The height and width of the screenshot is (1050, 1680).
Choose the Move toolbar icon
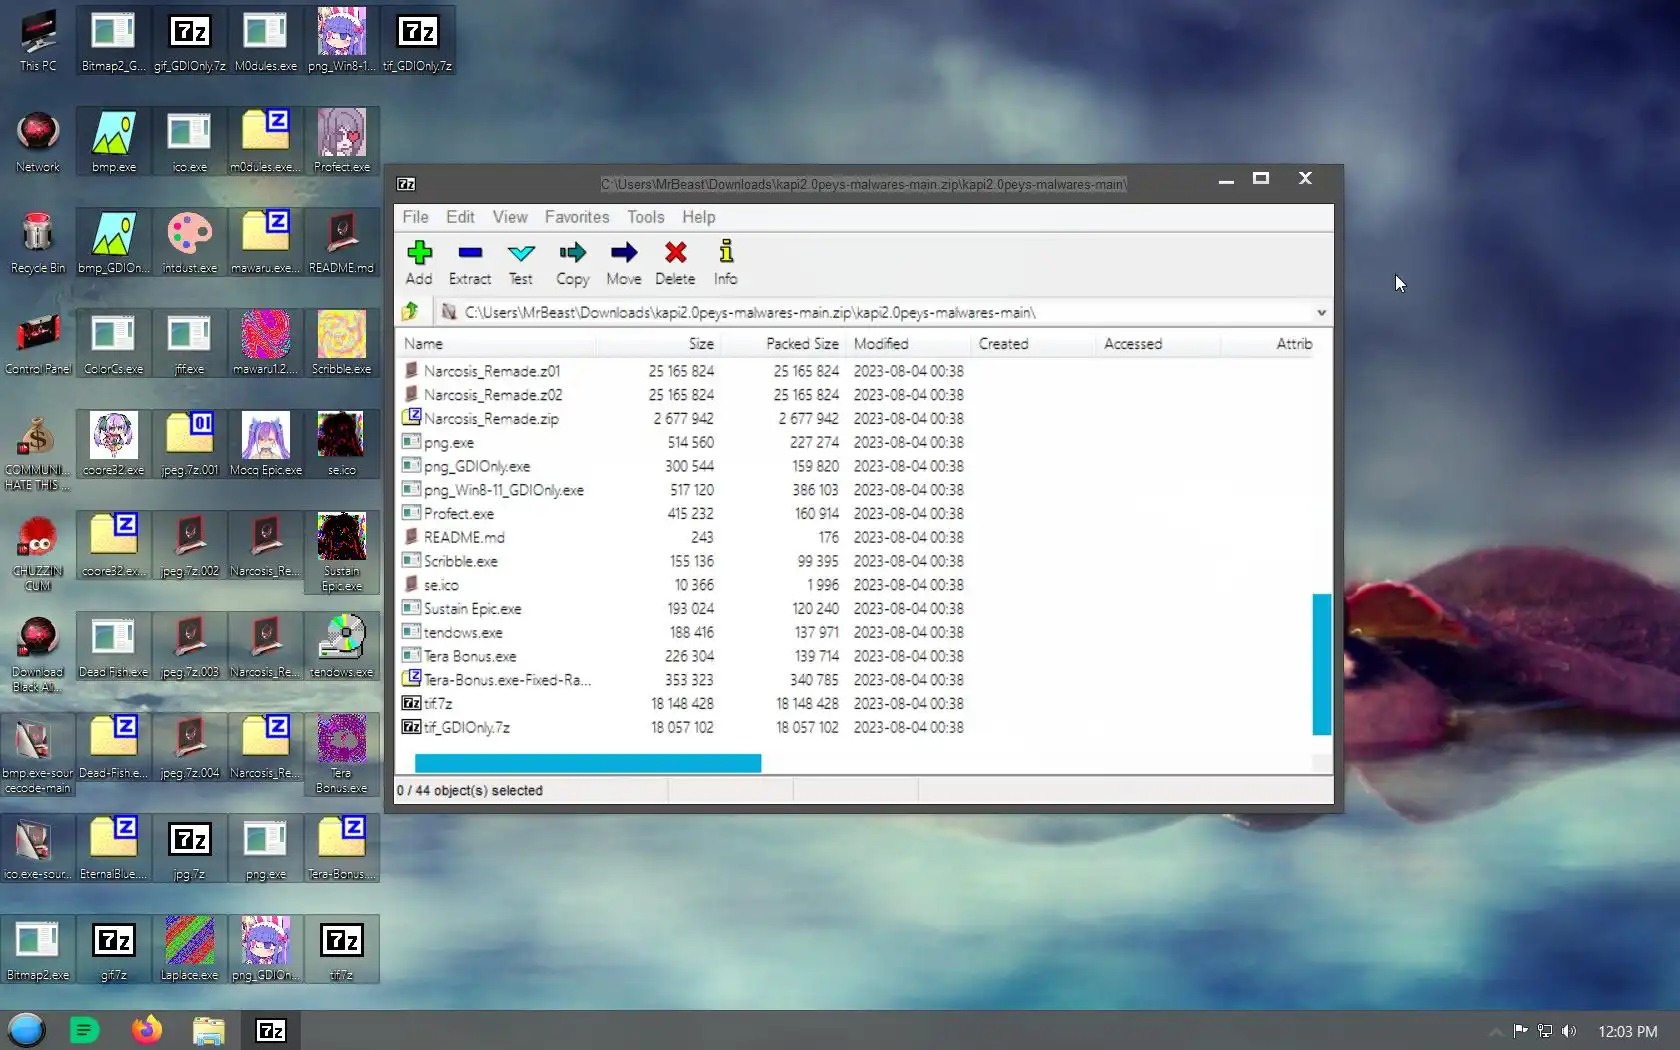click(624, 263)
